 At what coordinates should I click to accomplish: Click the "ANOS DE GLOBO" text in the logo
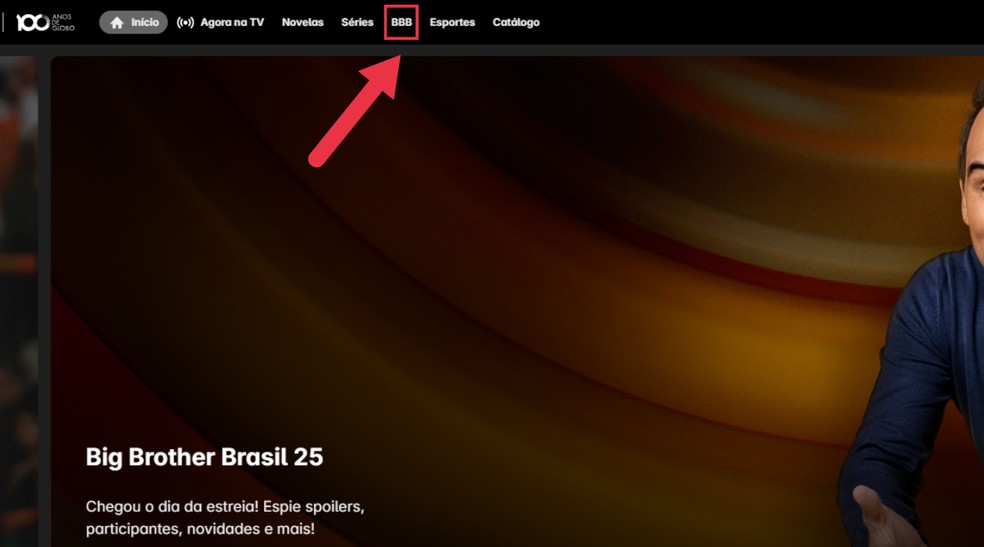click(63, 23)
